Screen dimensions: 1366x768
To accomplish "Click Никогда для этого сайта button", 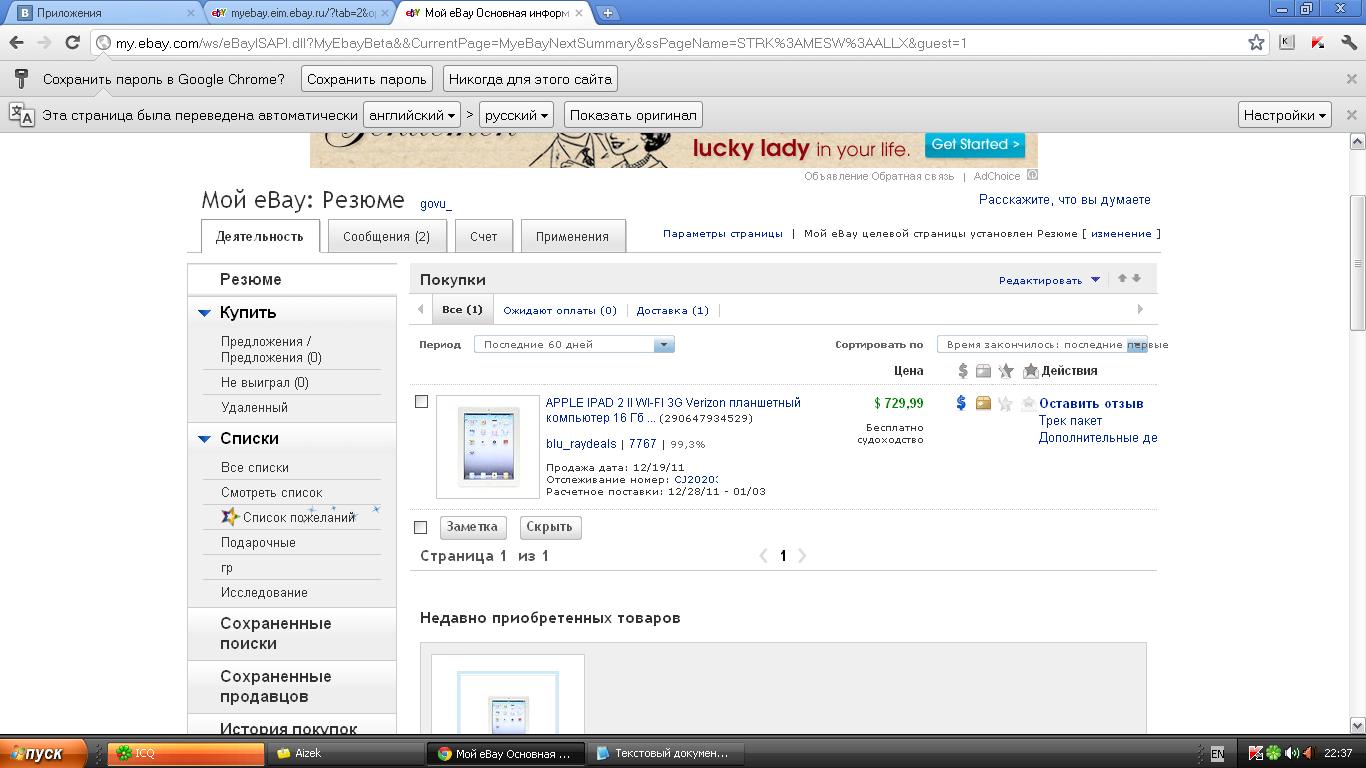I will 530,79.
